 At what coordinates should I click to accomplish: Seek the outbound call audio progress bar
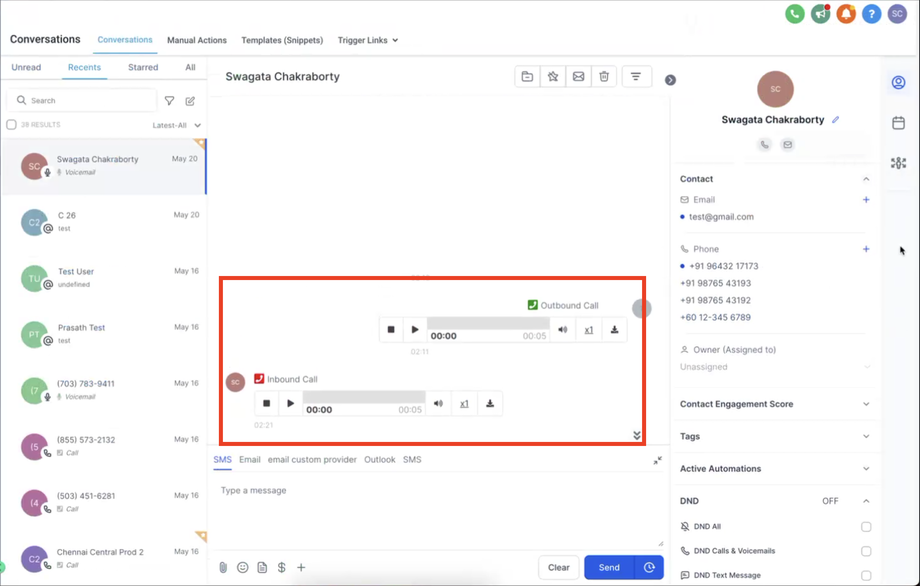coord(488,324)
